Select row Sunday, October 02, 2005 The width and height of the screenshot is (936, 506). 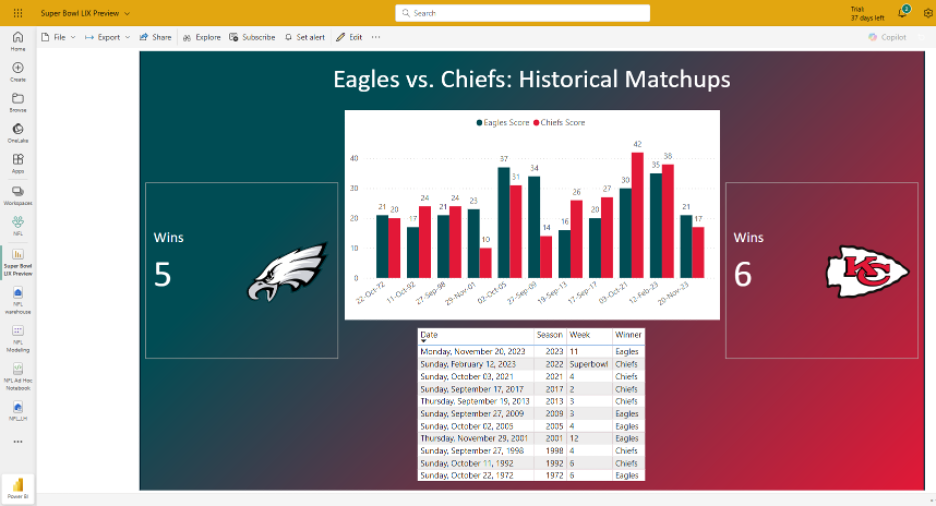point(531,426)
